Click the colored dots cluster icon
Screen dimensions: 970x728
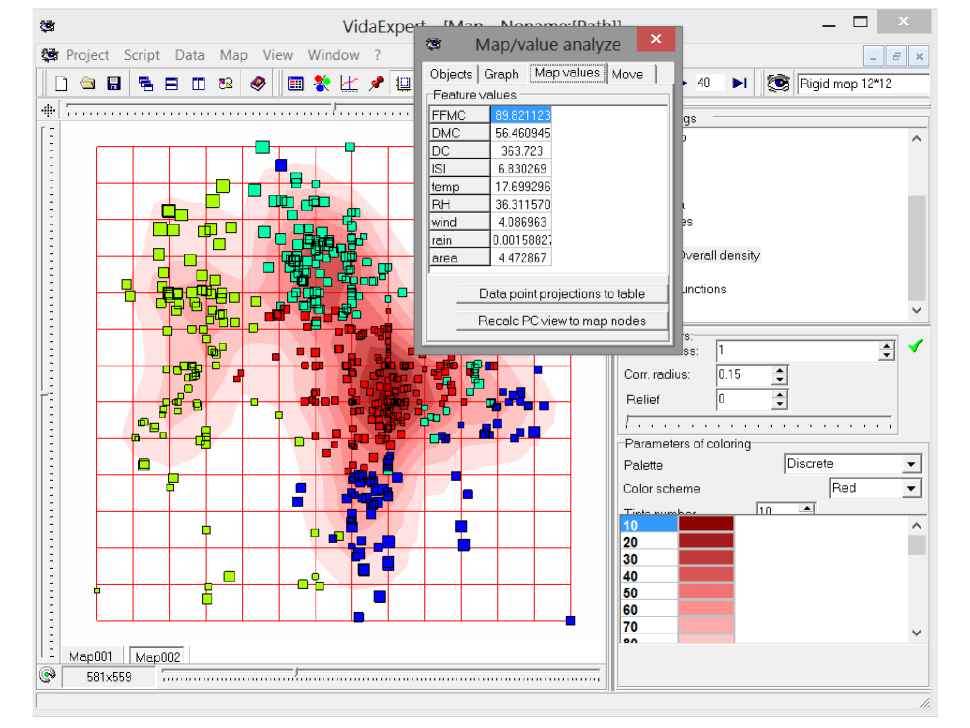click(322, 84)
